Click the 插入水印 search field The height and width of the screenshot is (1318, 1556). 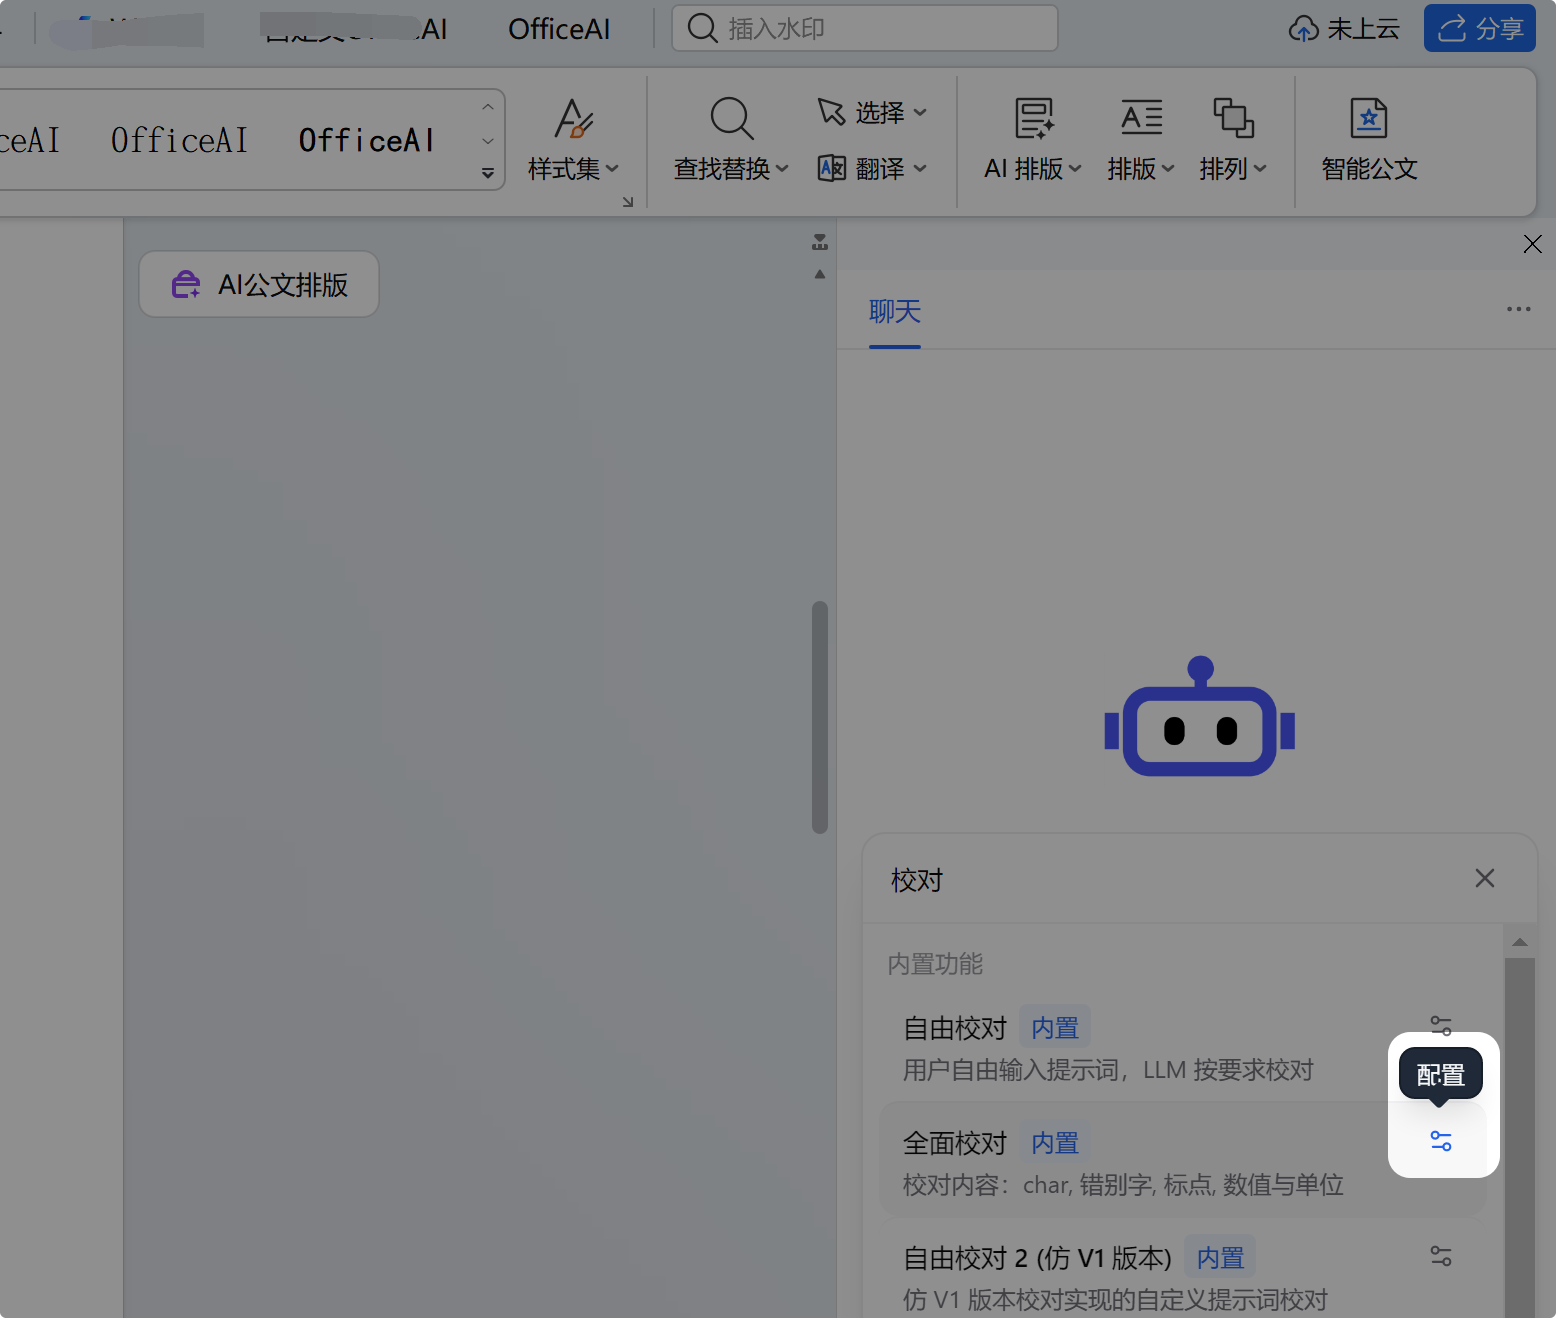865,28
